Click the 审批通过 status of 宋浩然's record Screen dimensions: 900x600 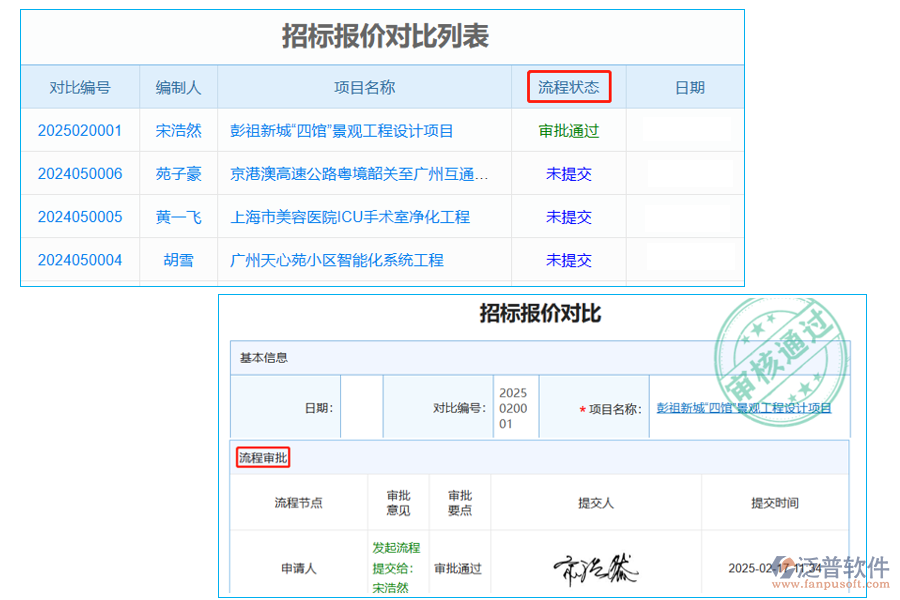click(x=569, y=130)
